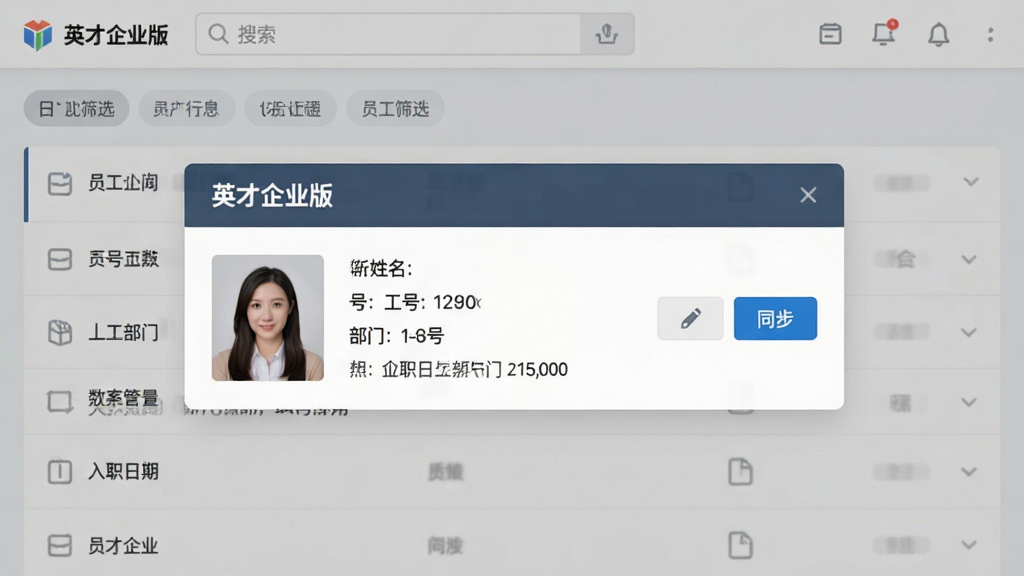Click the icon beside 入职日期
The width and height of the screenshot is (1024, 576).
coord(59,472)
